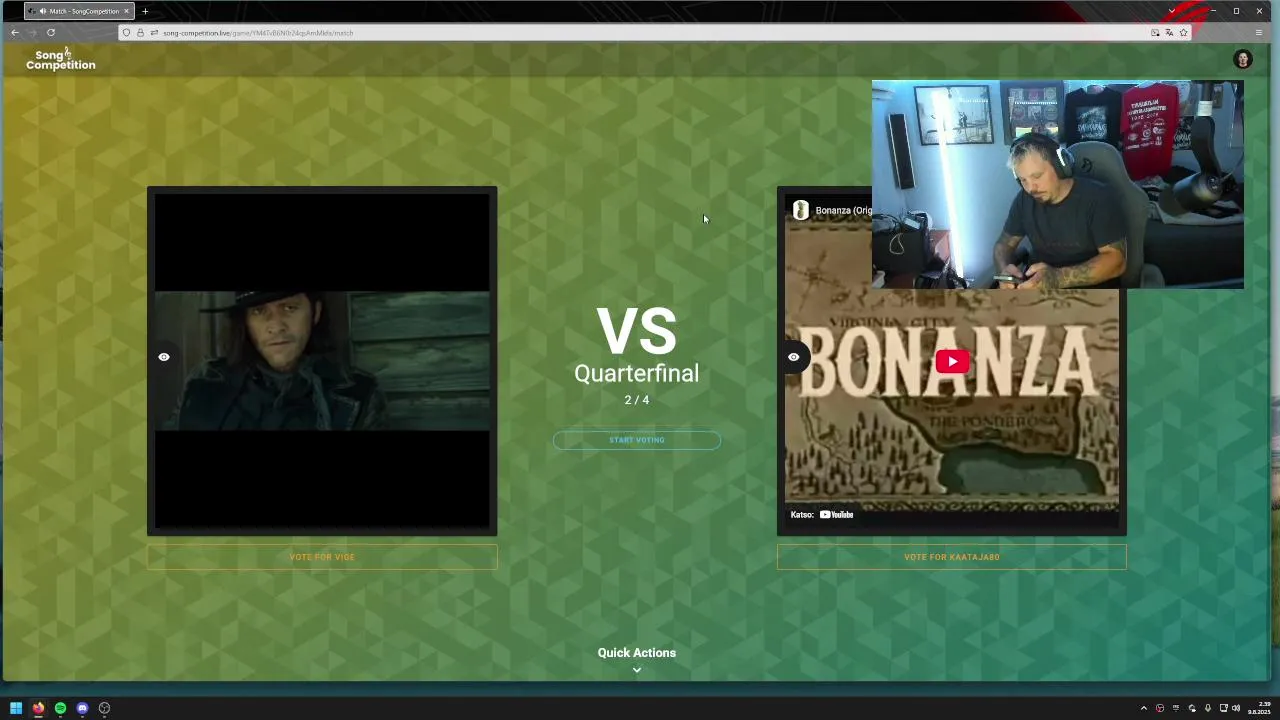The height and width of the screenshot is (720, 1280).
Task: Expand the Quick Actions chevron
Action: (x=636, y=670)
